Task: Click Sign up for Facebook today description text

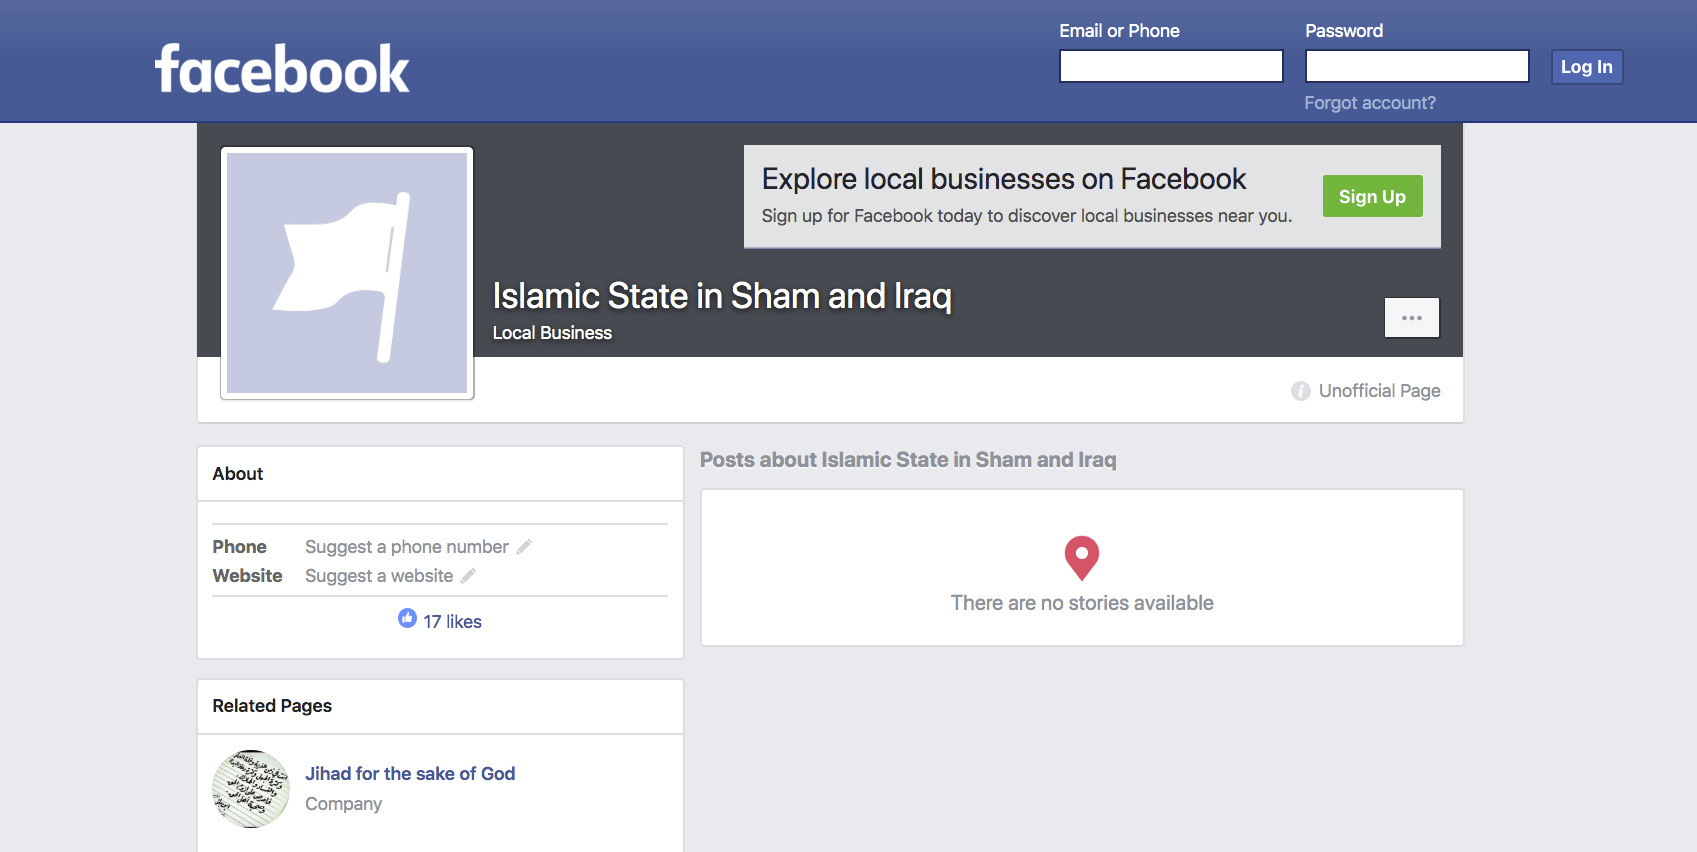Action: [1027, 216]
